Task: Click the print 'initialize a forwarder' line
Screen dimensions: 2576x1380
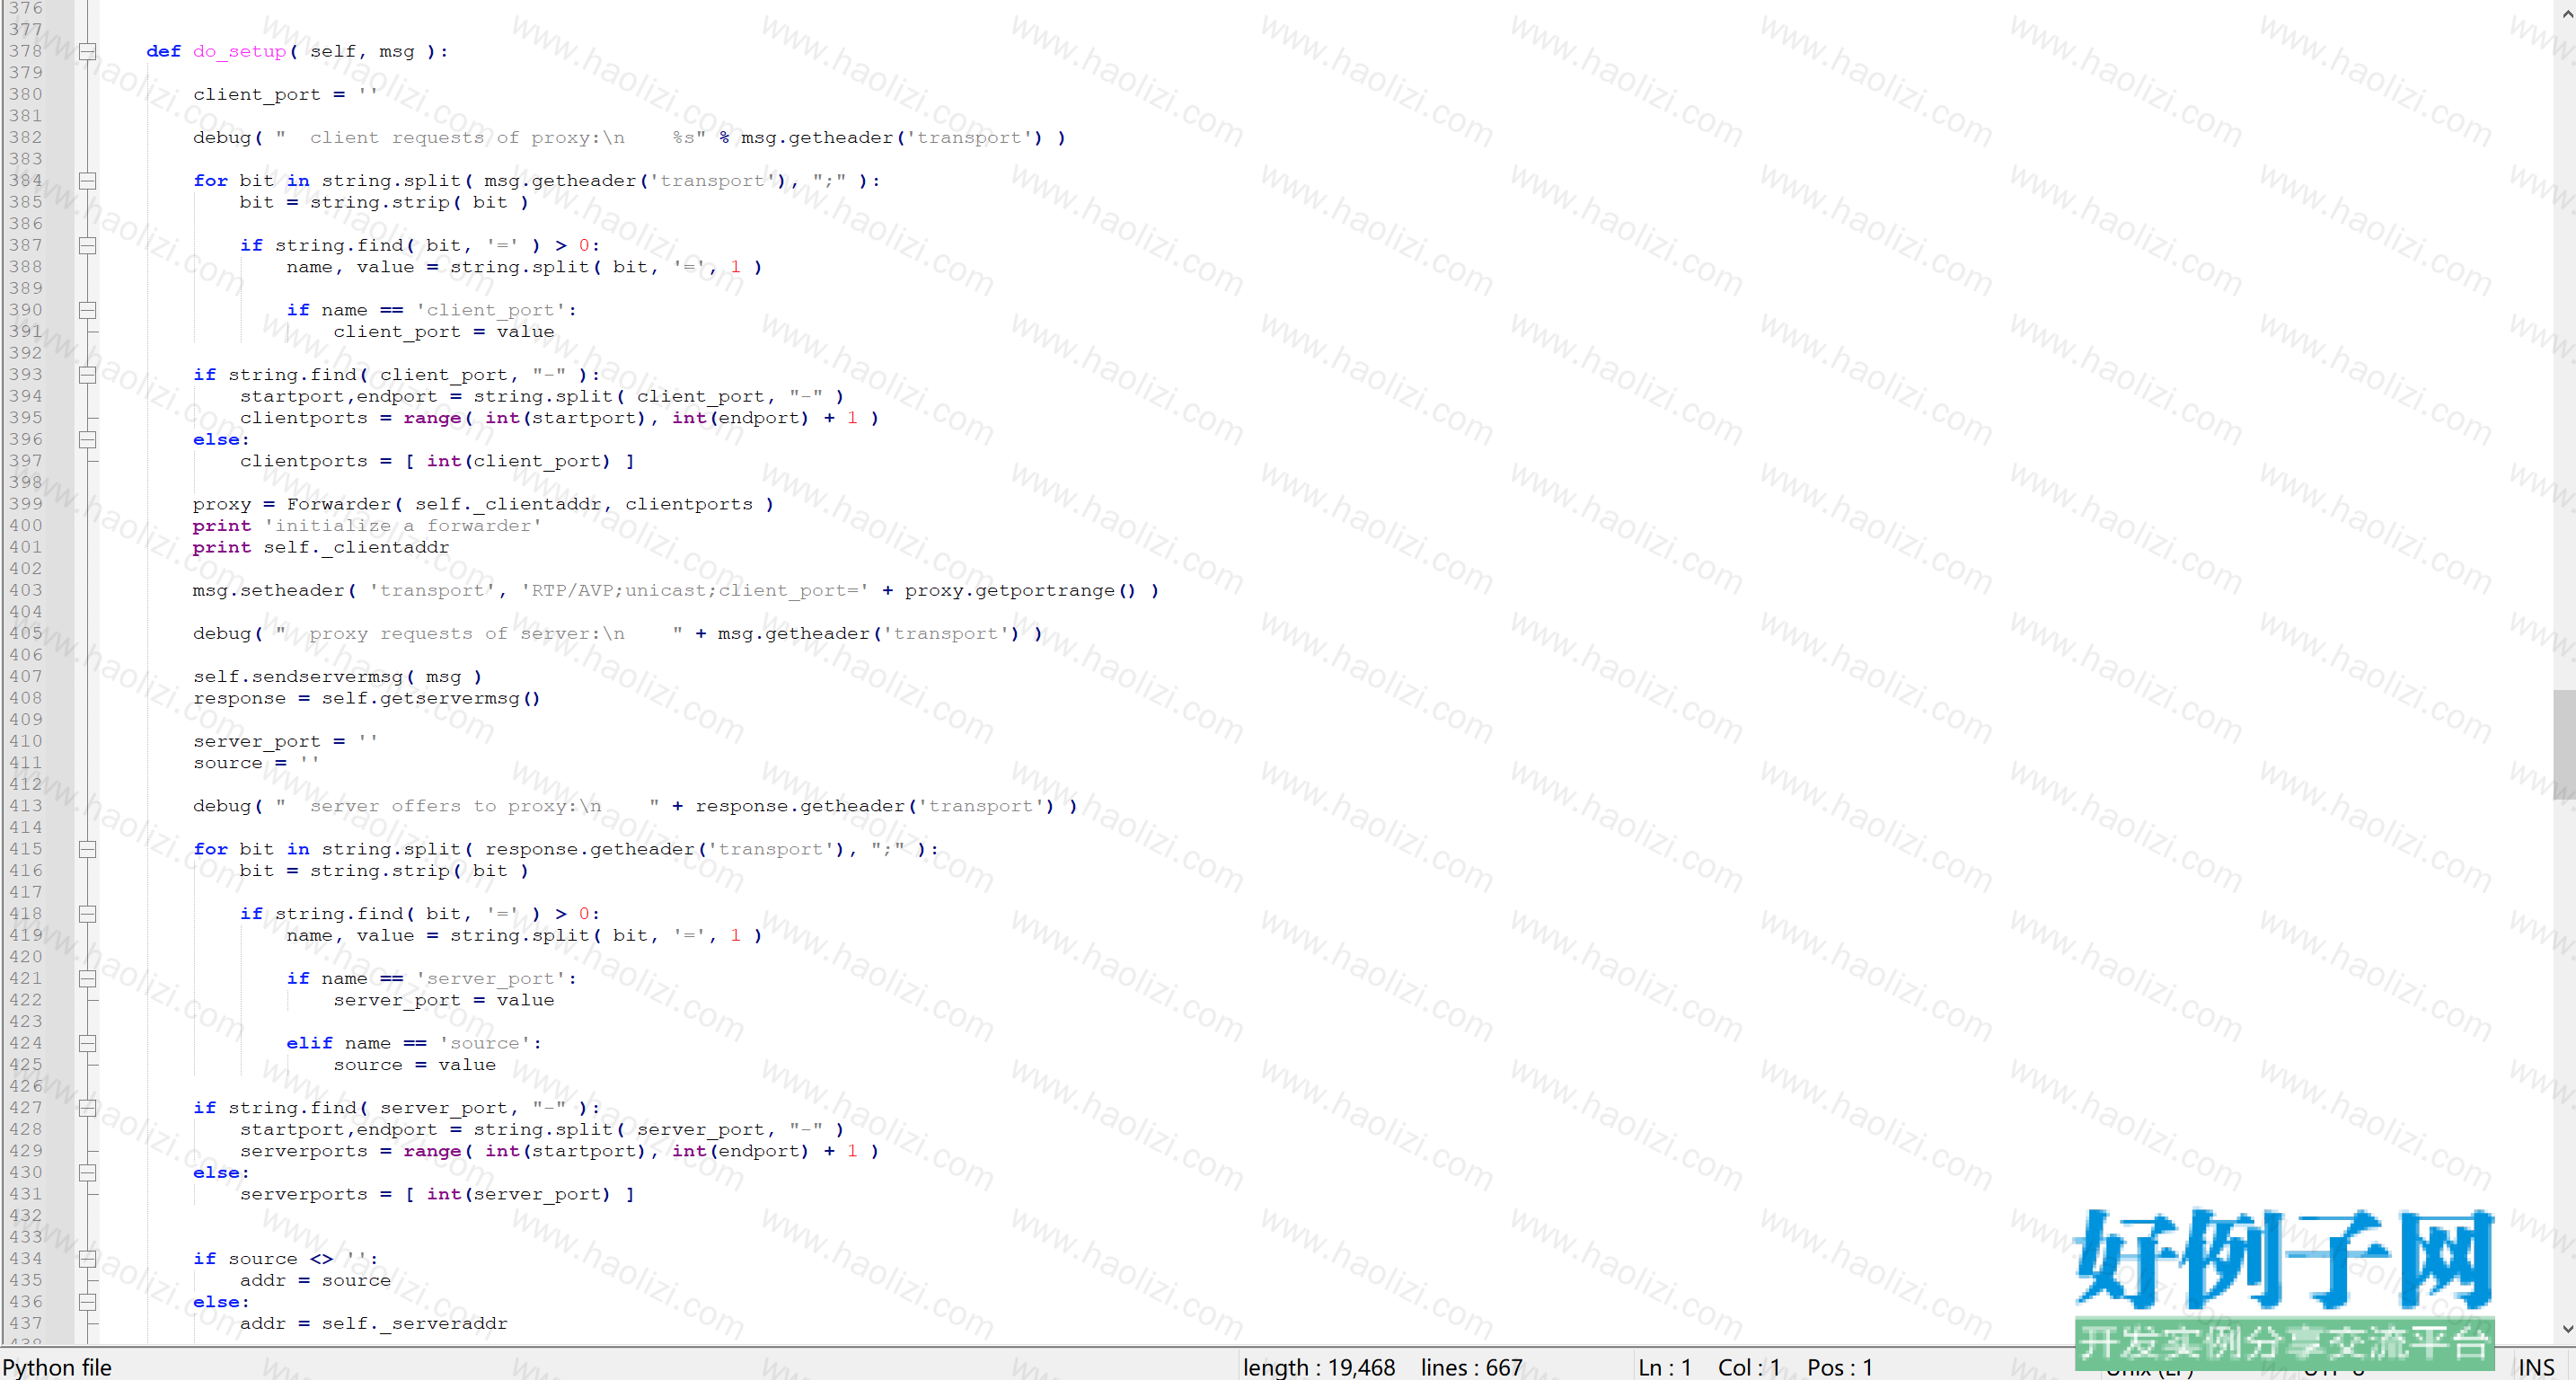Action: click(367, 526)
